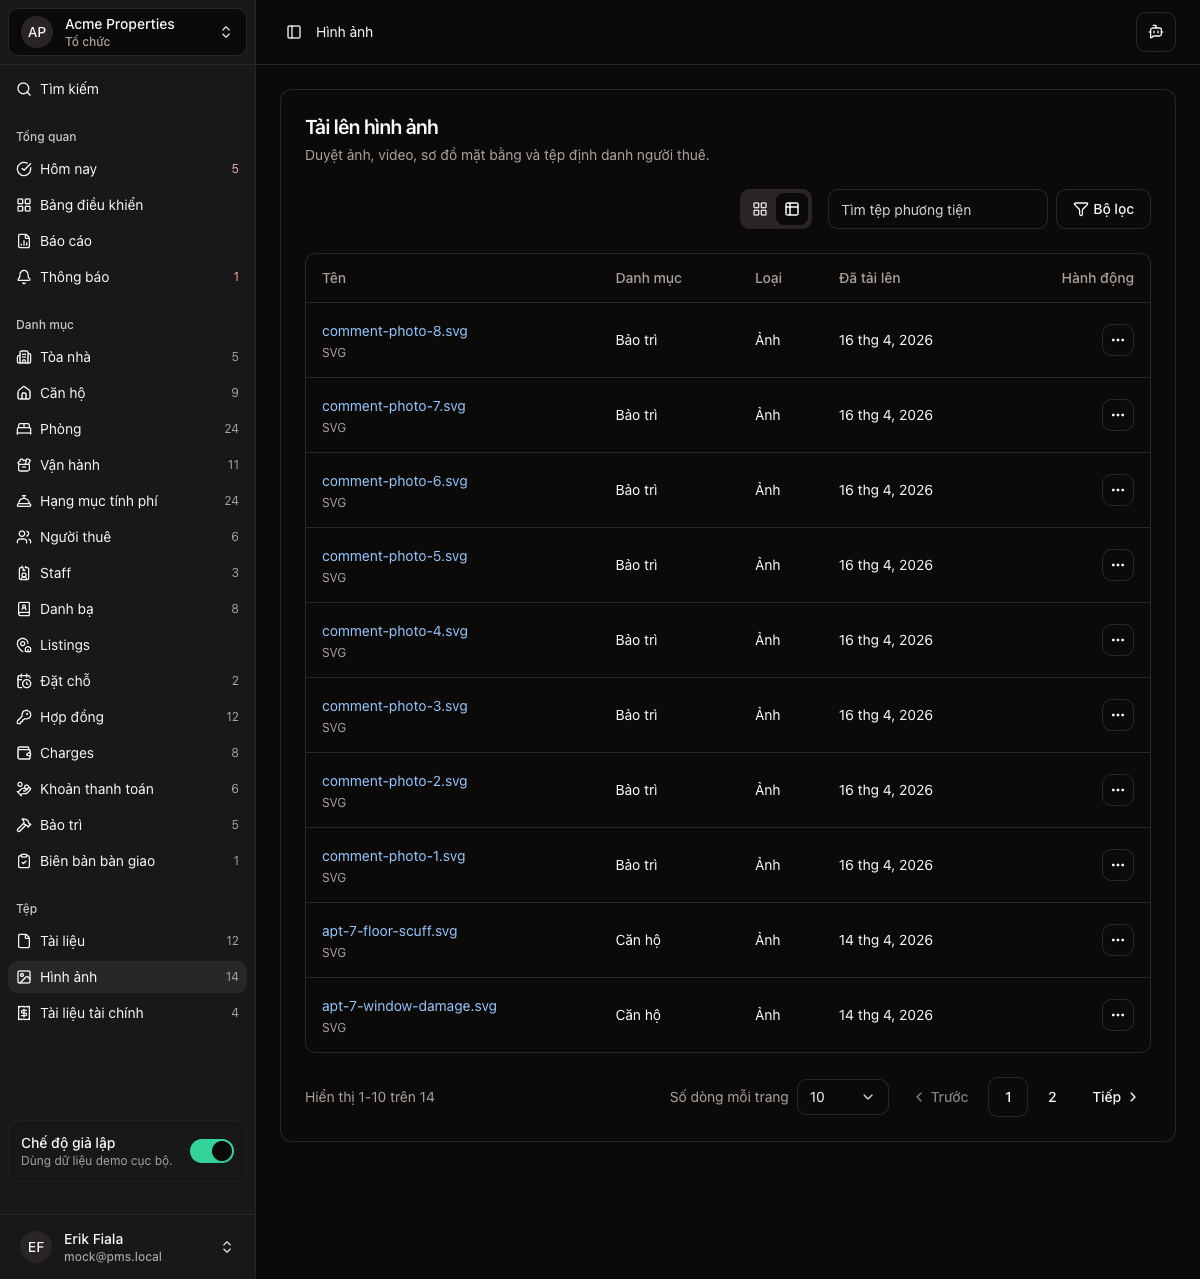
Task: Disable the Chế độ giả lập switch
Action: click(x=211, y=1151)
